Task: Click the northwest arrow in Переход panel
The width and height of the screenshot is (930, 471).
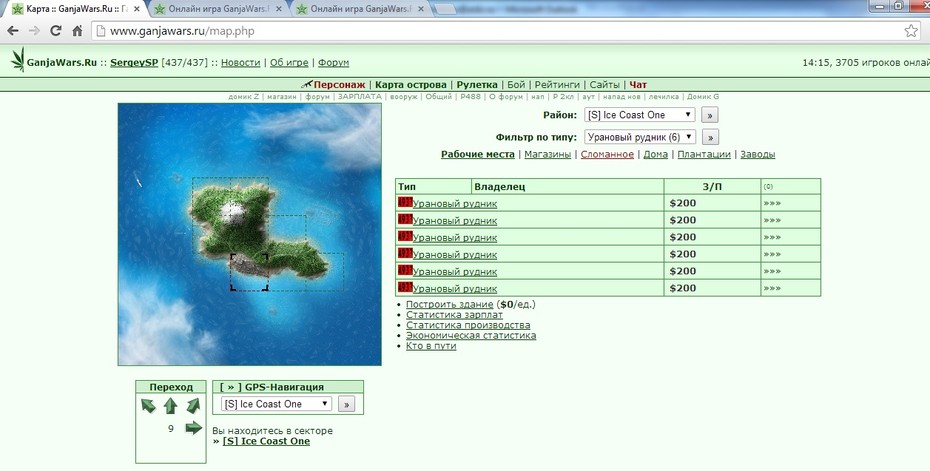Action: pyautogui.click(x=148, y=406)
